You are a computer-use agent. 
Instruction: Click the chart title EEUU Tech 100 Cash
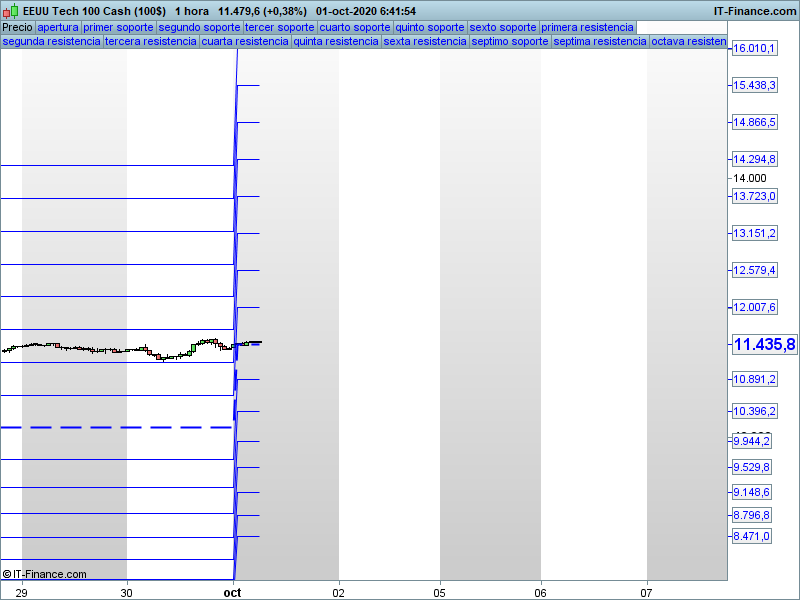(x=94, y=11)
